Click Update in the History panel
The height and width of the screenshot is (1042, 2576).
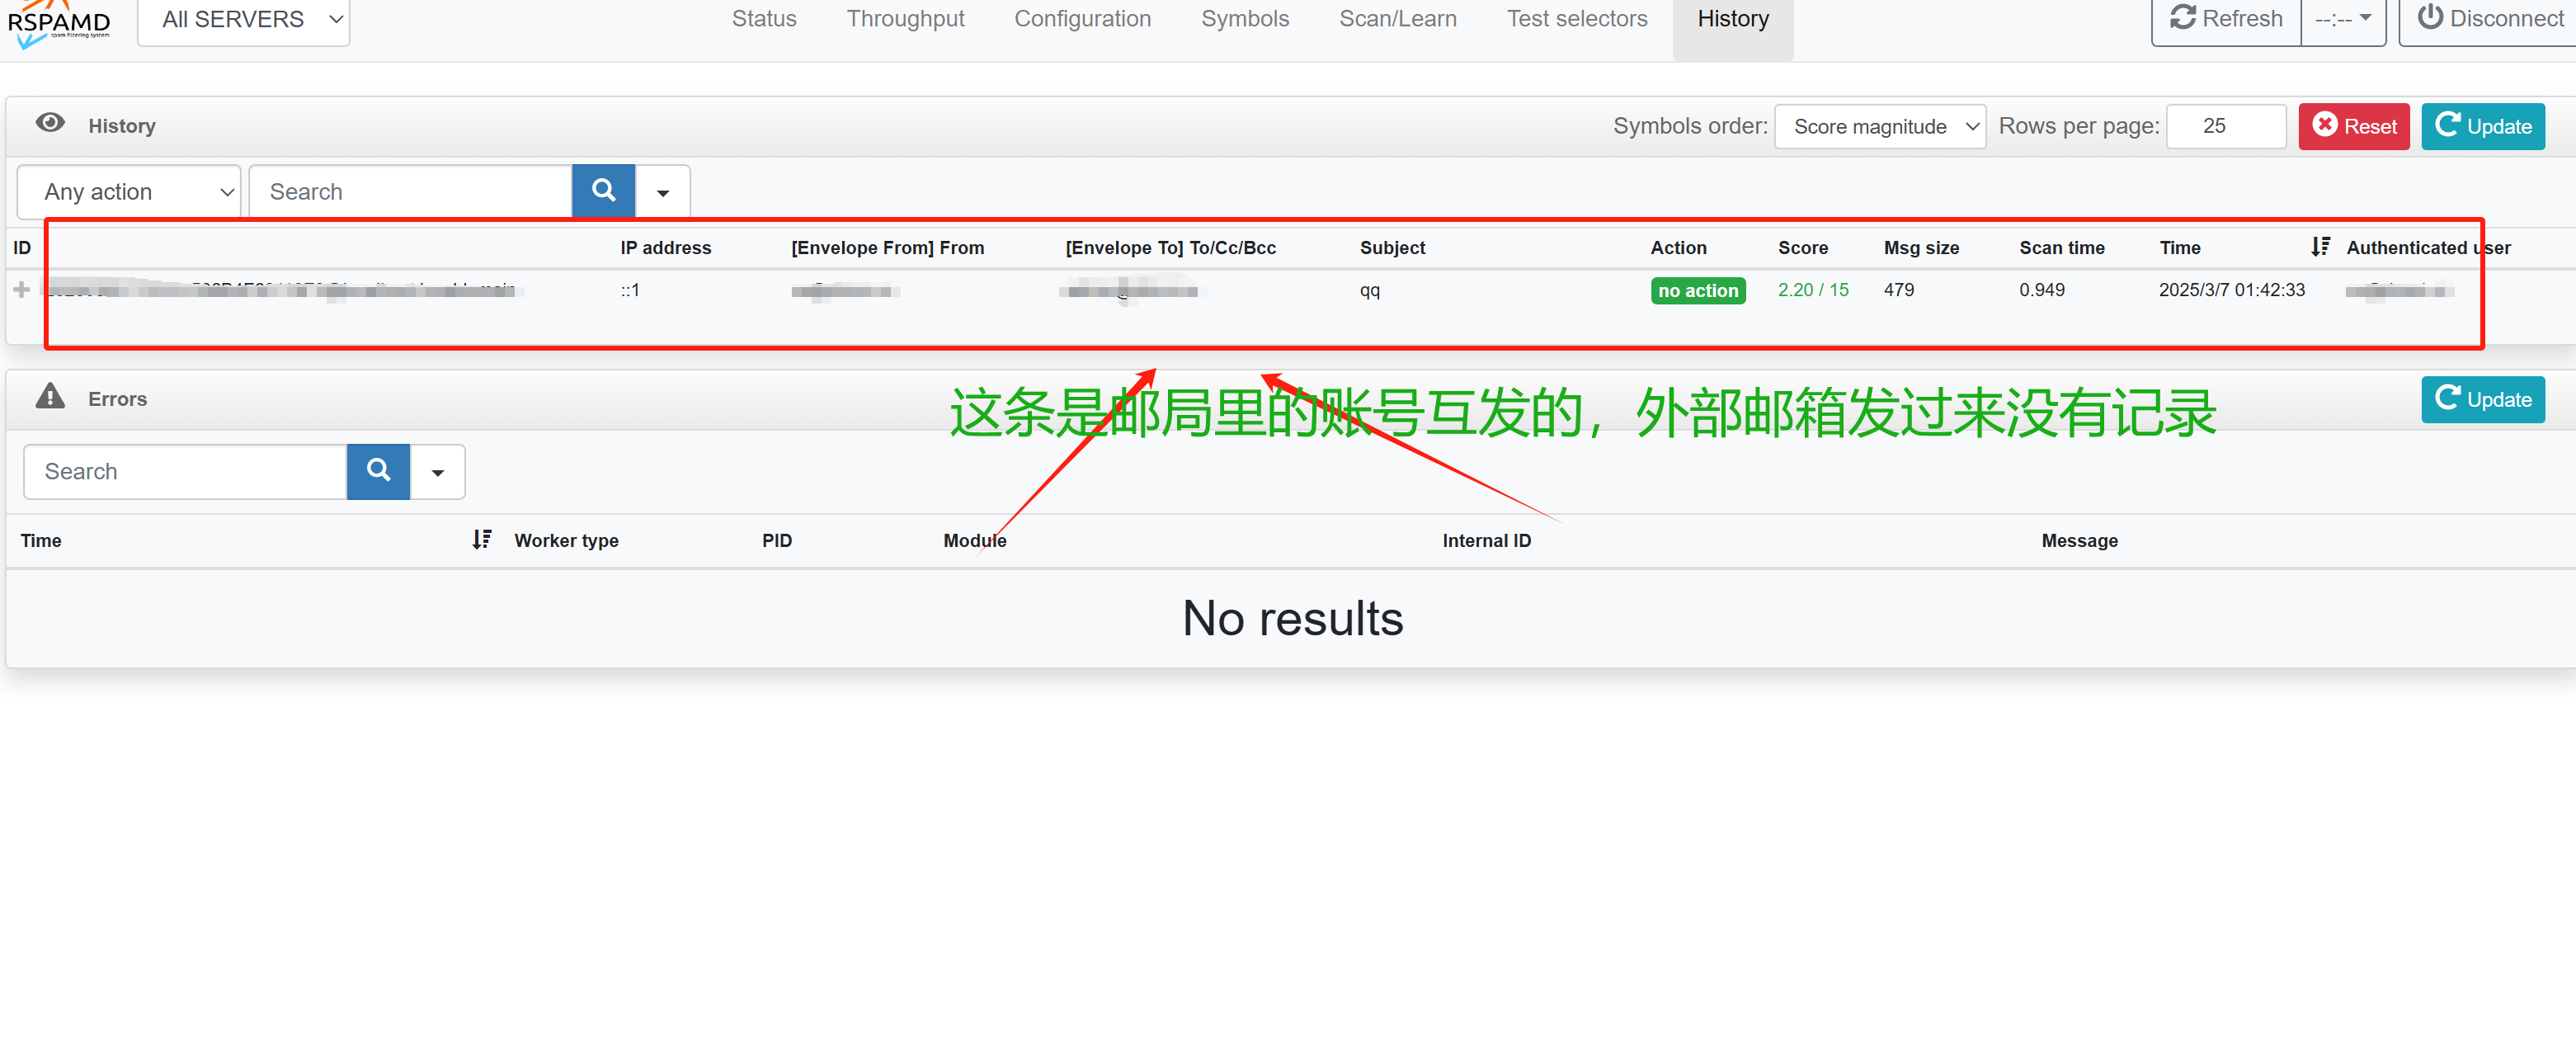coord(2483,126)
